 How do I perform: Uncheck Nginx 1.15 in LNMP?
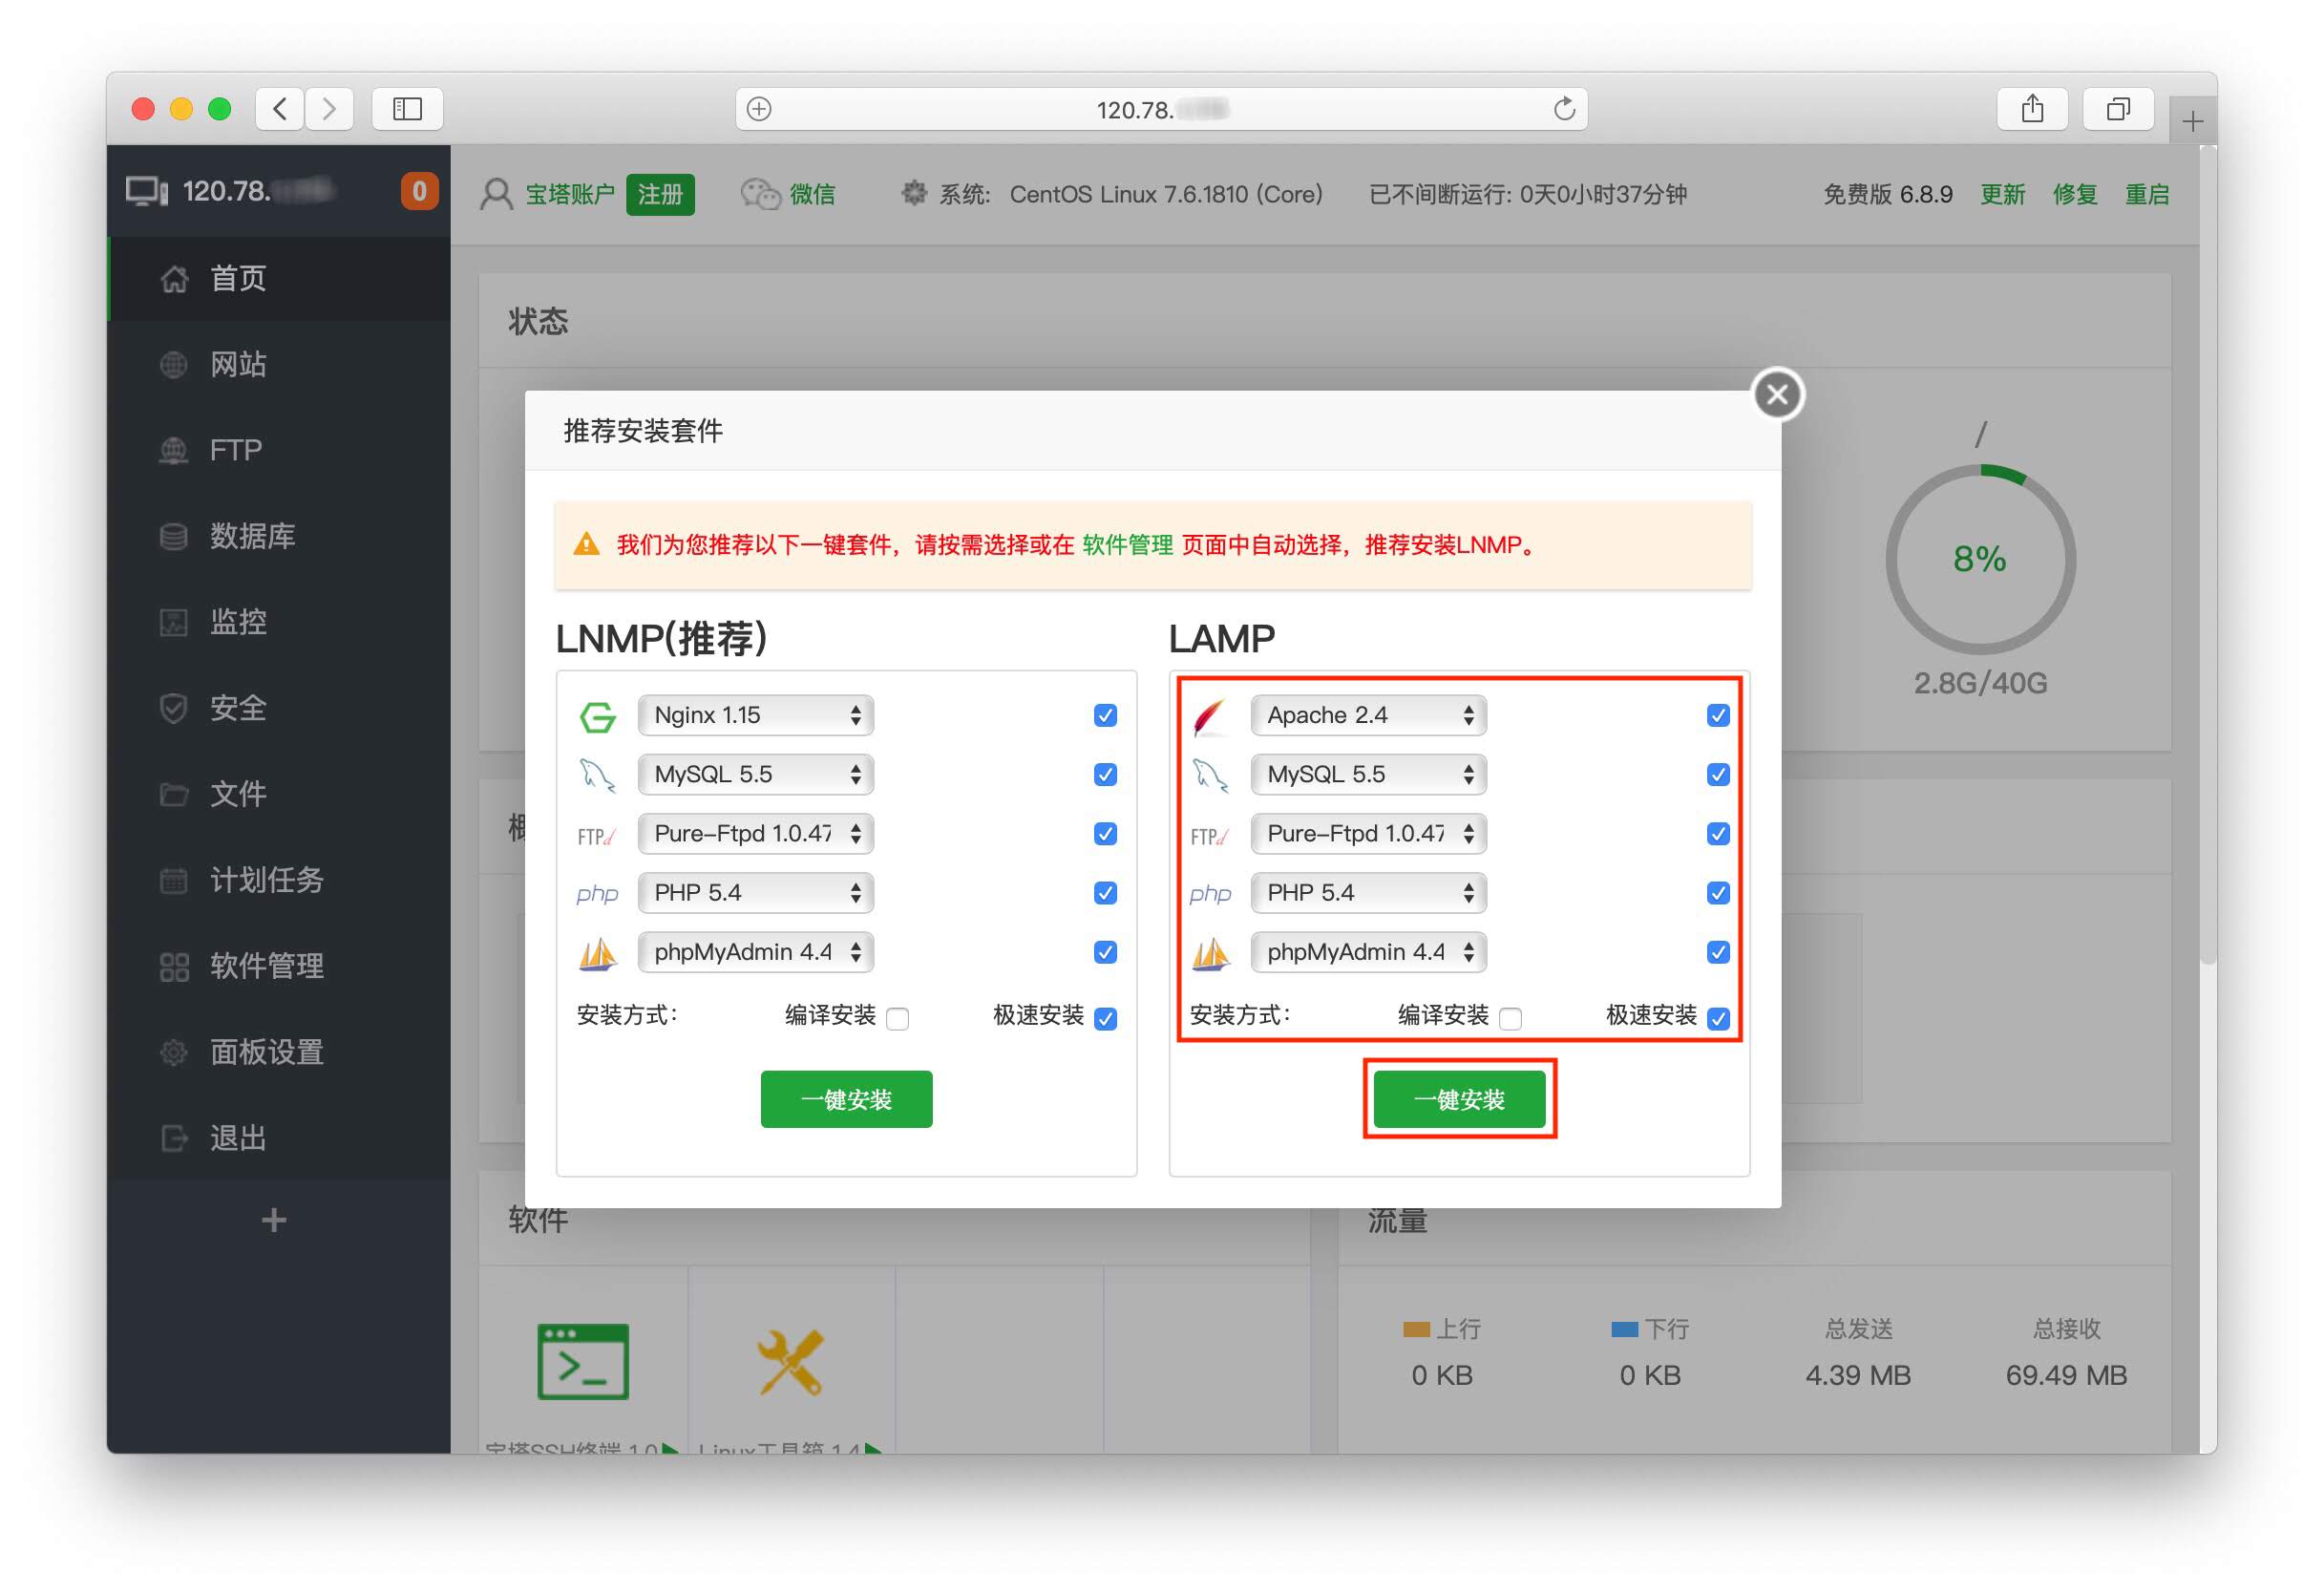[1105, 716]
